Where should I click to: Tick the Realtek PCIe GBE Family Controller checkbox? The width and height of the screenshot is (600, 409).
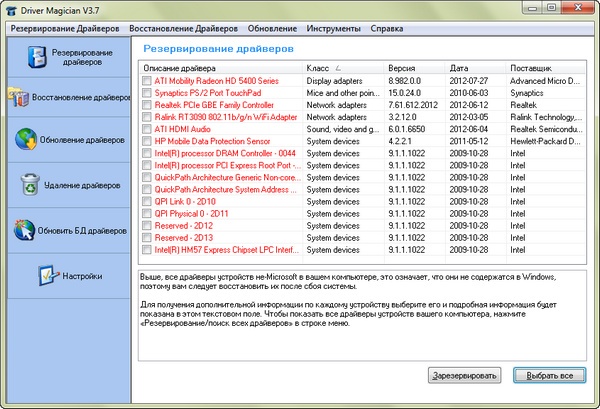click(x=147, y=104)
